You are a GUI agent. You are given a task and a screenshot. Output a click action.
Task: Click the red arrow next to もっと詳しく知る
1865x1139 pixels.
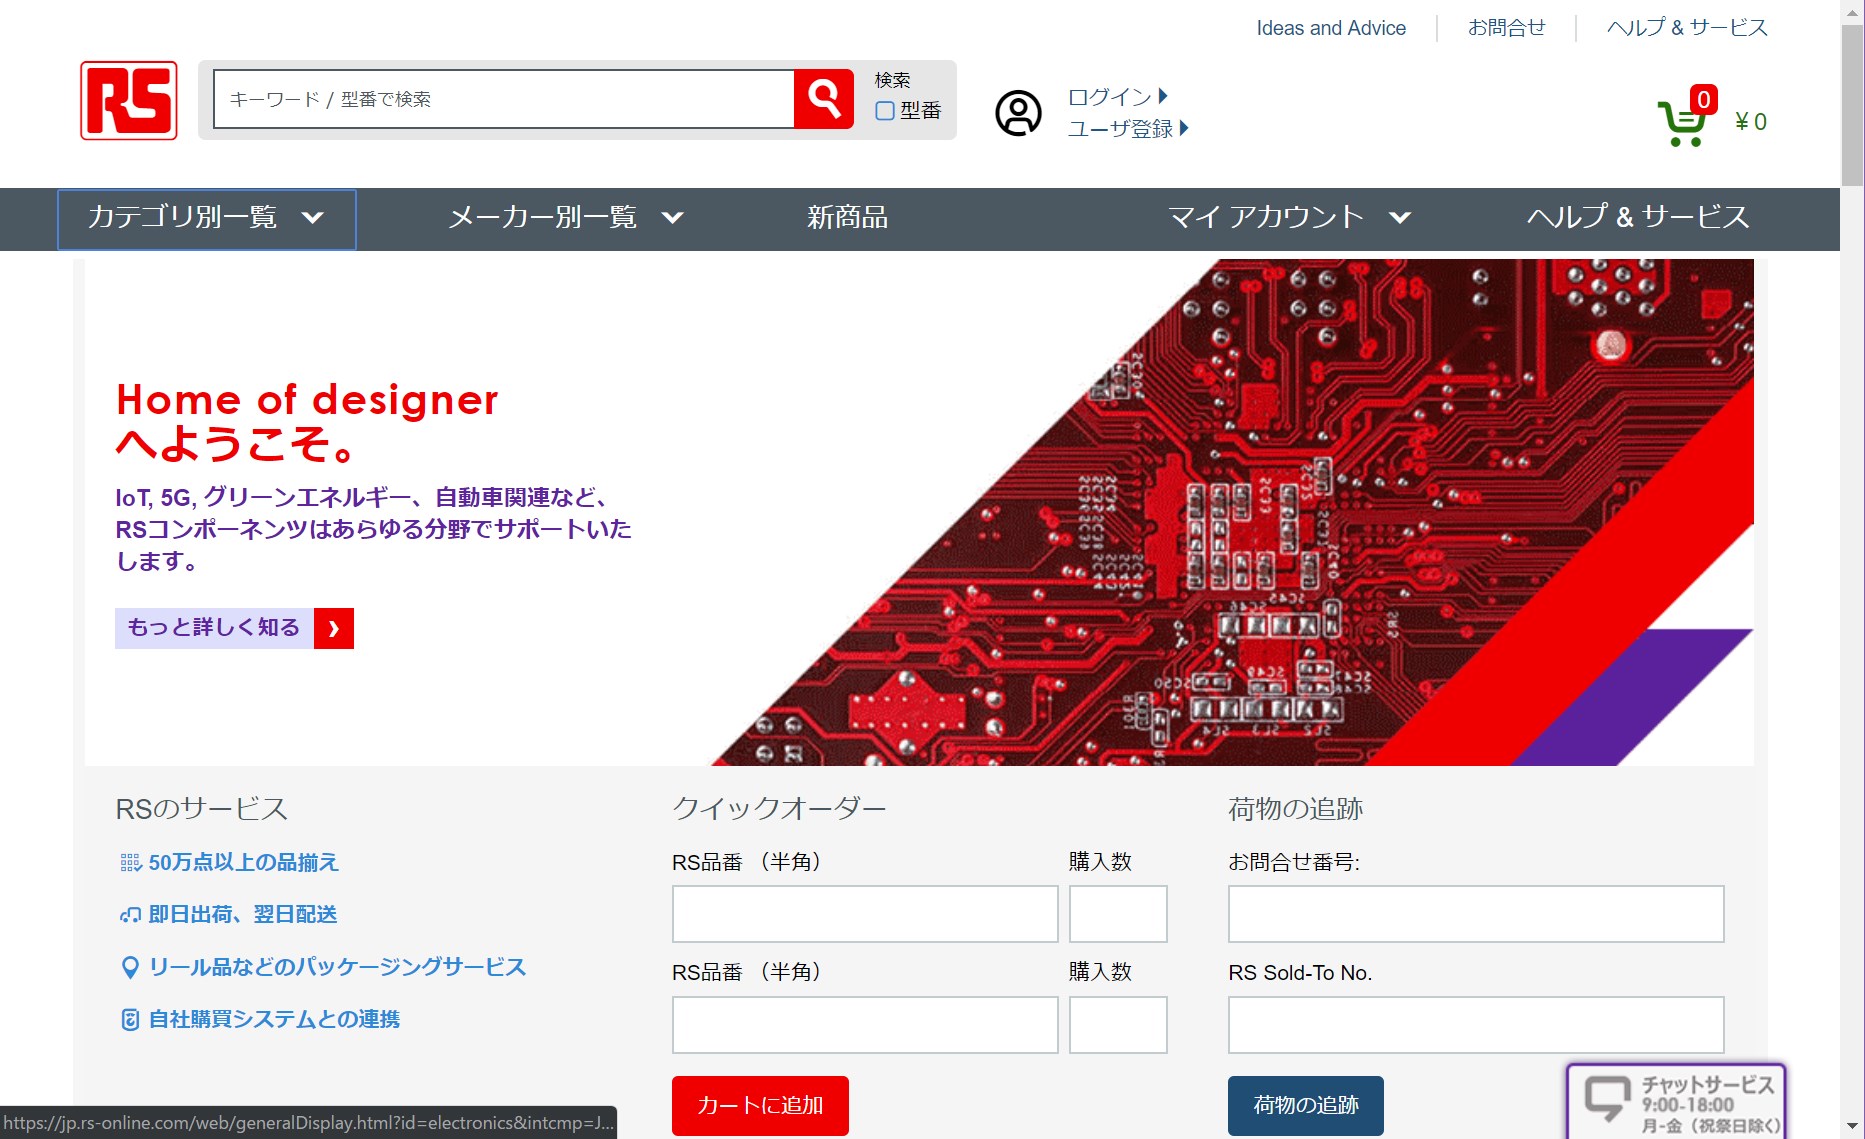point(334,628)
